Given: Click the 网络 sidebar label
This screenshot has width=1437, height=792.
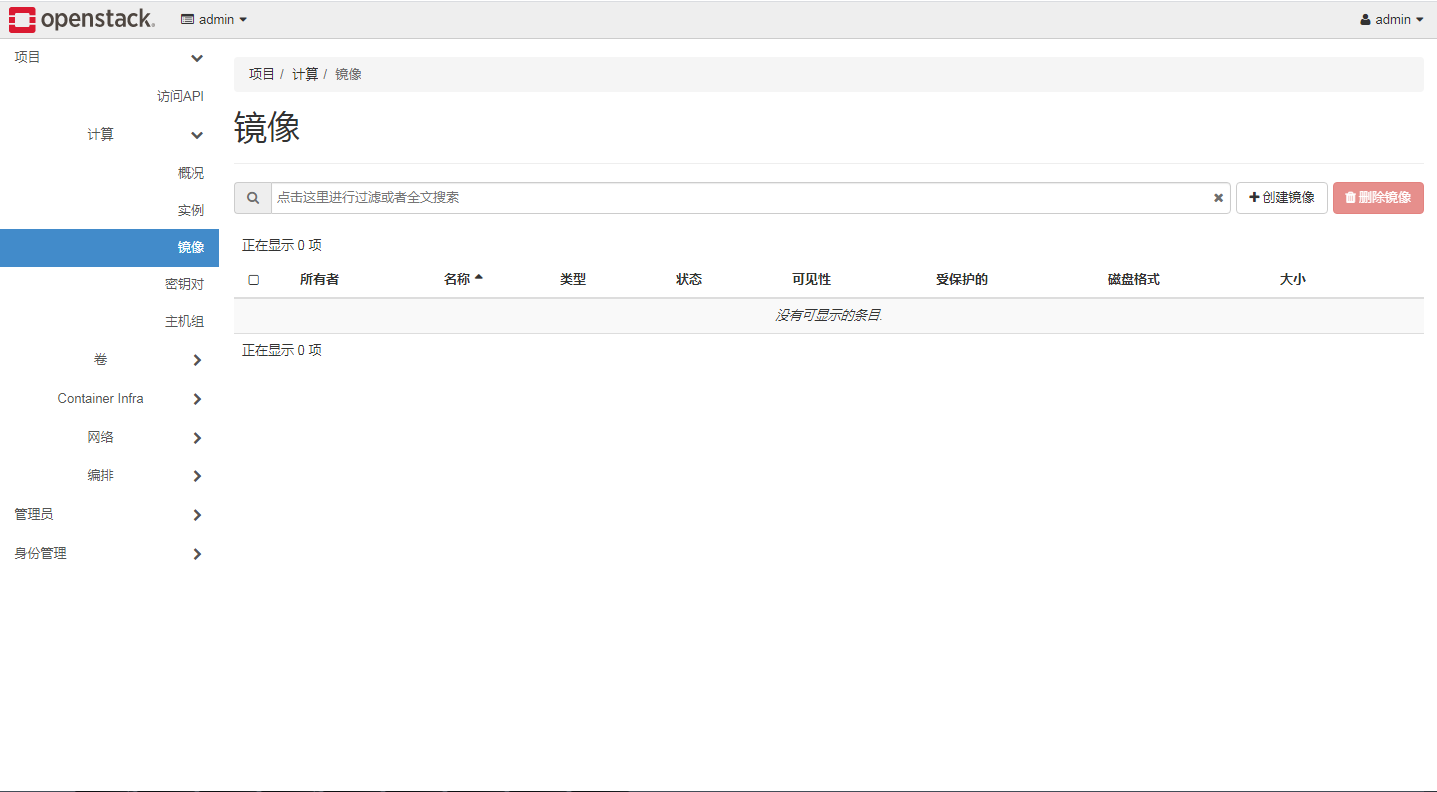Looking at the screenshot, I should [100, 437].
